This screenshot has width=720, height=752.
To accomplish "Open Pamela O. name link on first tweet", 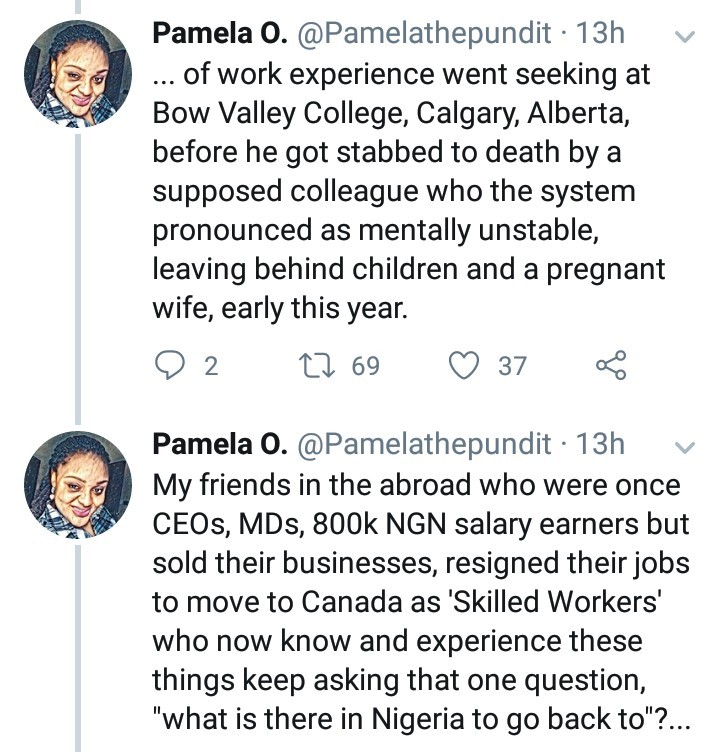I will click(220, 34).
